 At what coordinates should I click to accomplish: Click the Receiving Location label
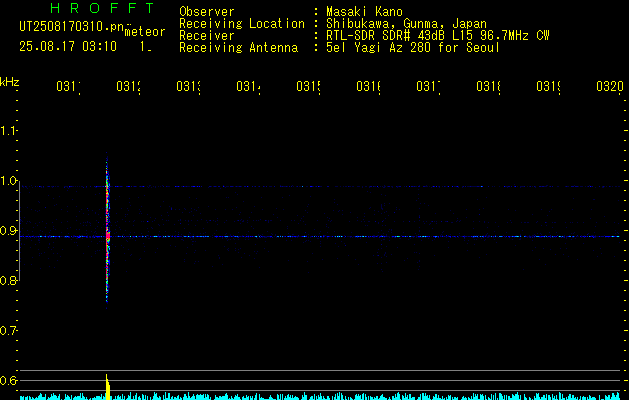point(242,24)
